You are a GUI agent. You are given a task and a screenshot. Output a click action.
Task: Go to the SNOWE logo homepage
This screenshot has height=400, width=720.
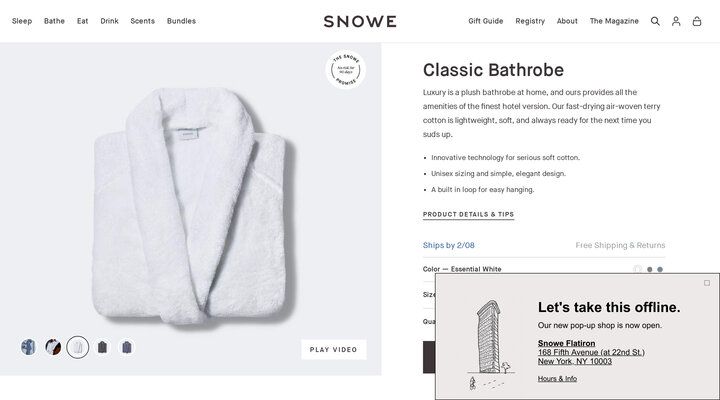click(x=360, y=21)
